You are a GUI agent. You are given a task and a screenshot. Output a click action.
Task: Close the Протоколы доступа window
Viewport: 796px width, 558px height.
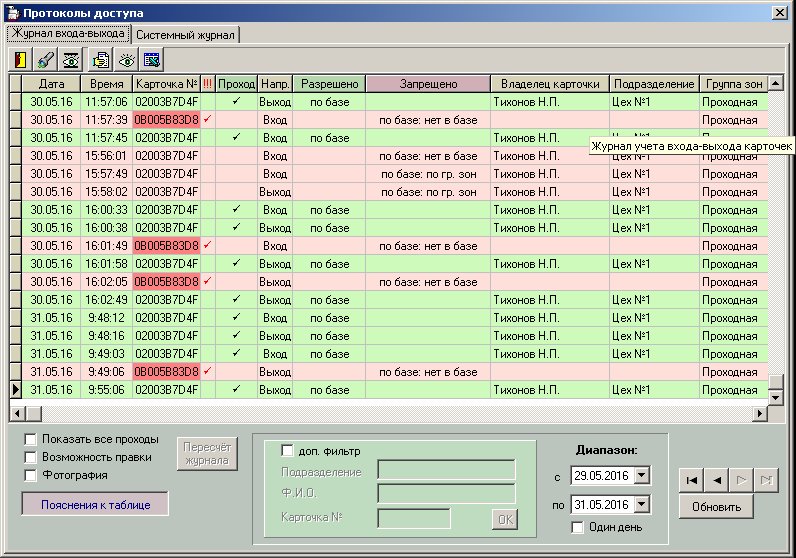[x=780, y=13]
